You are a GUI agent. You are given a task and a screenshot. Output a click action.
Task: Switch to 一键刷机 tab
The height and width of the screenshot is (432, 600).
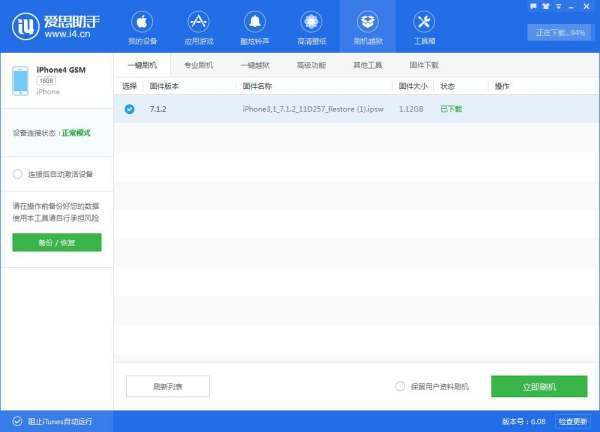[x=142, y=65]
